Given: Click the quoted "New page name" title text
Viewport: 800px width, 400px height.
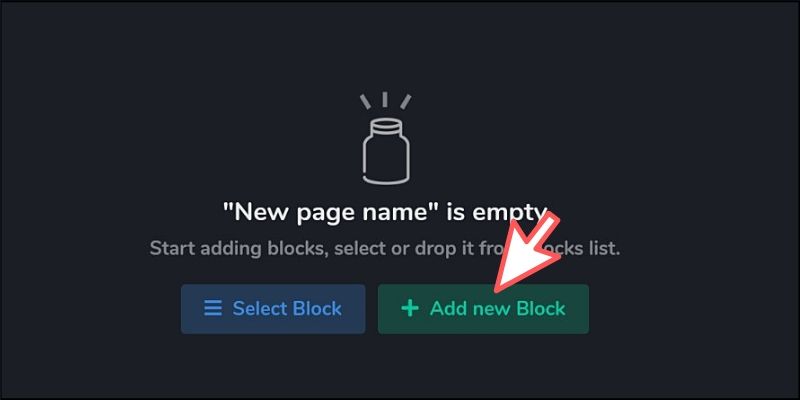Looking at the screenshot, I should coord(331,212).
